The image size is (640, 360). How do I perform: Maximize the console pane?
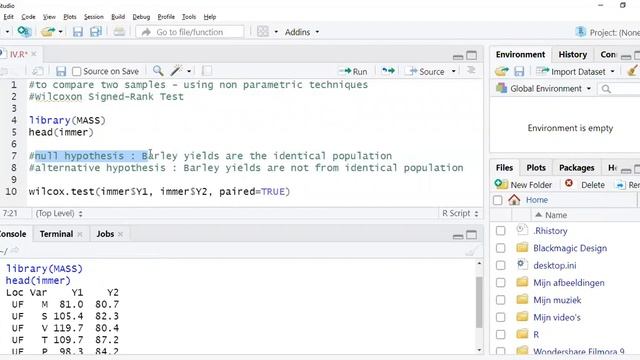click(x=471, y=235)
